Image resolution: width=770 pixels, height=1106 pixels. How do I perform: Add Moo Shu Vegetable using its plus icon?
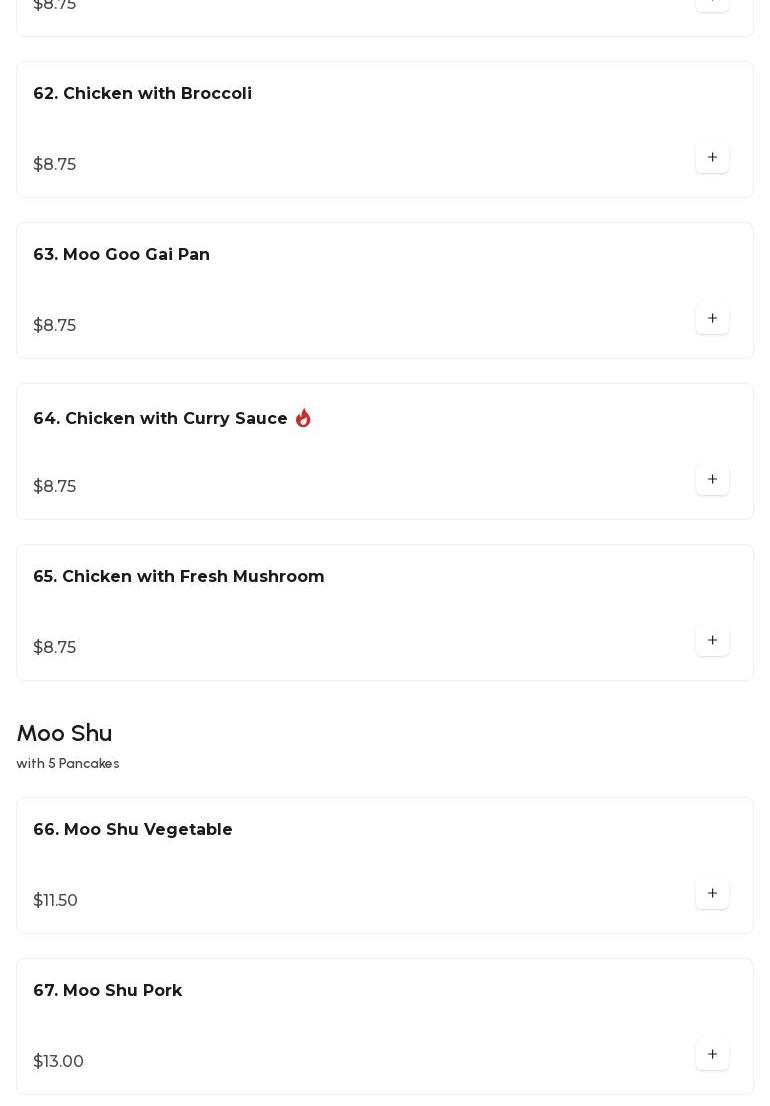712,893
